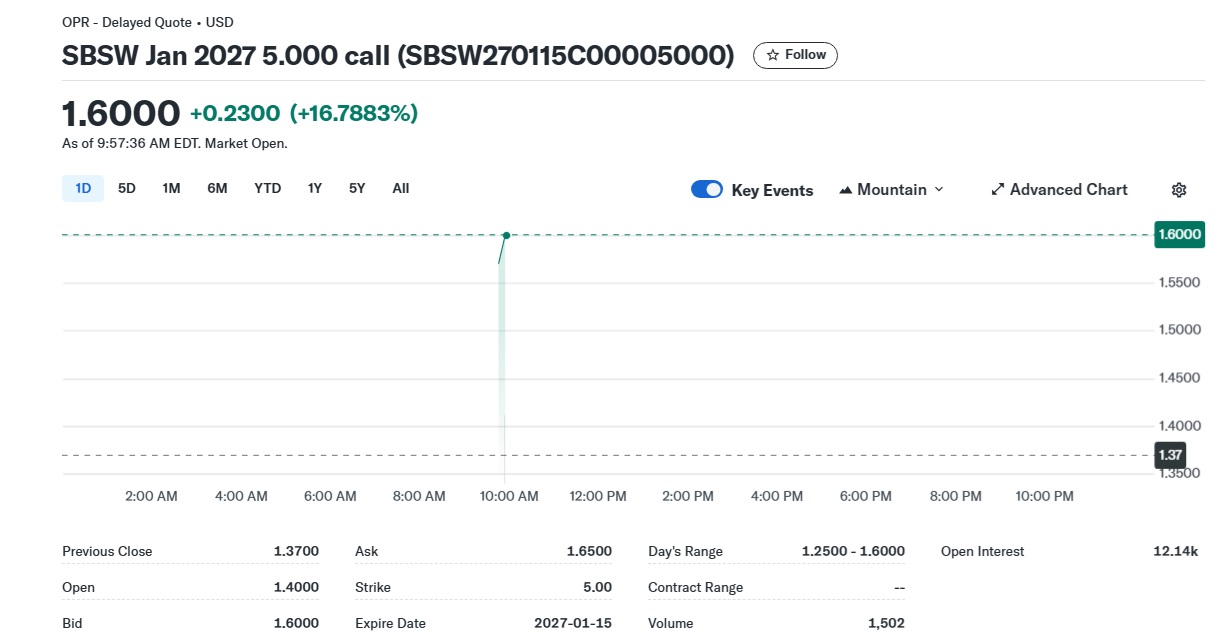Image resolution: width=1224 pixels, height=639 pixels.
Task: Click the Volume label
Action: pos(671,623)
